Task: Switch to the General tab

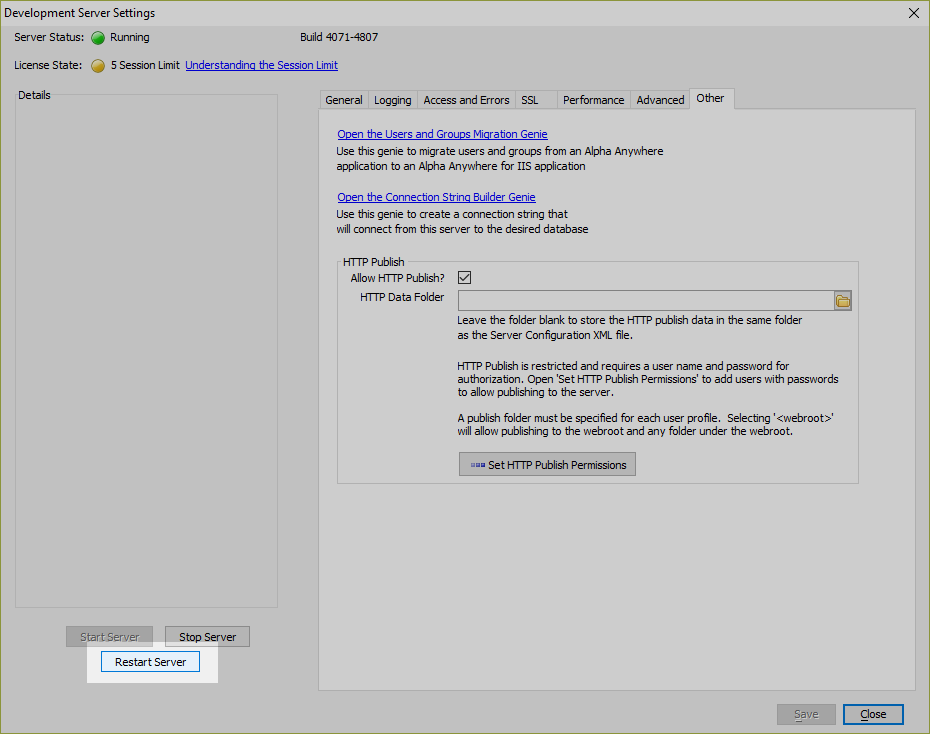Action: [x=343, y=100]
